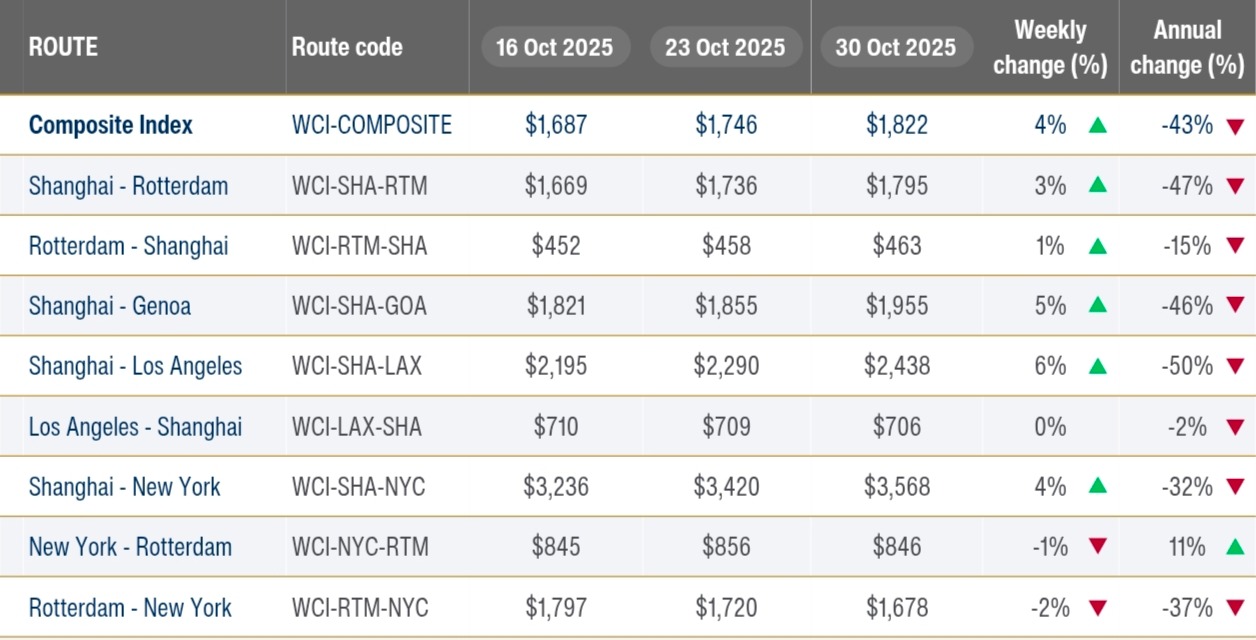
Task: Click red annual arrow for Los Angeles - Shanghai
Action: click(x=1235, y=427)
